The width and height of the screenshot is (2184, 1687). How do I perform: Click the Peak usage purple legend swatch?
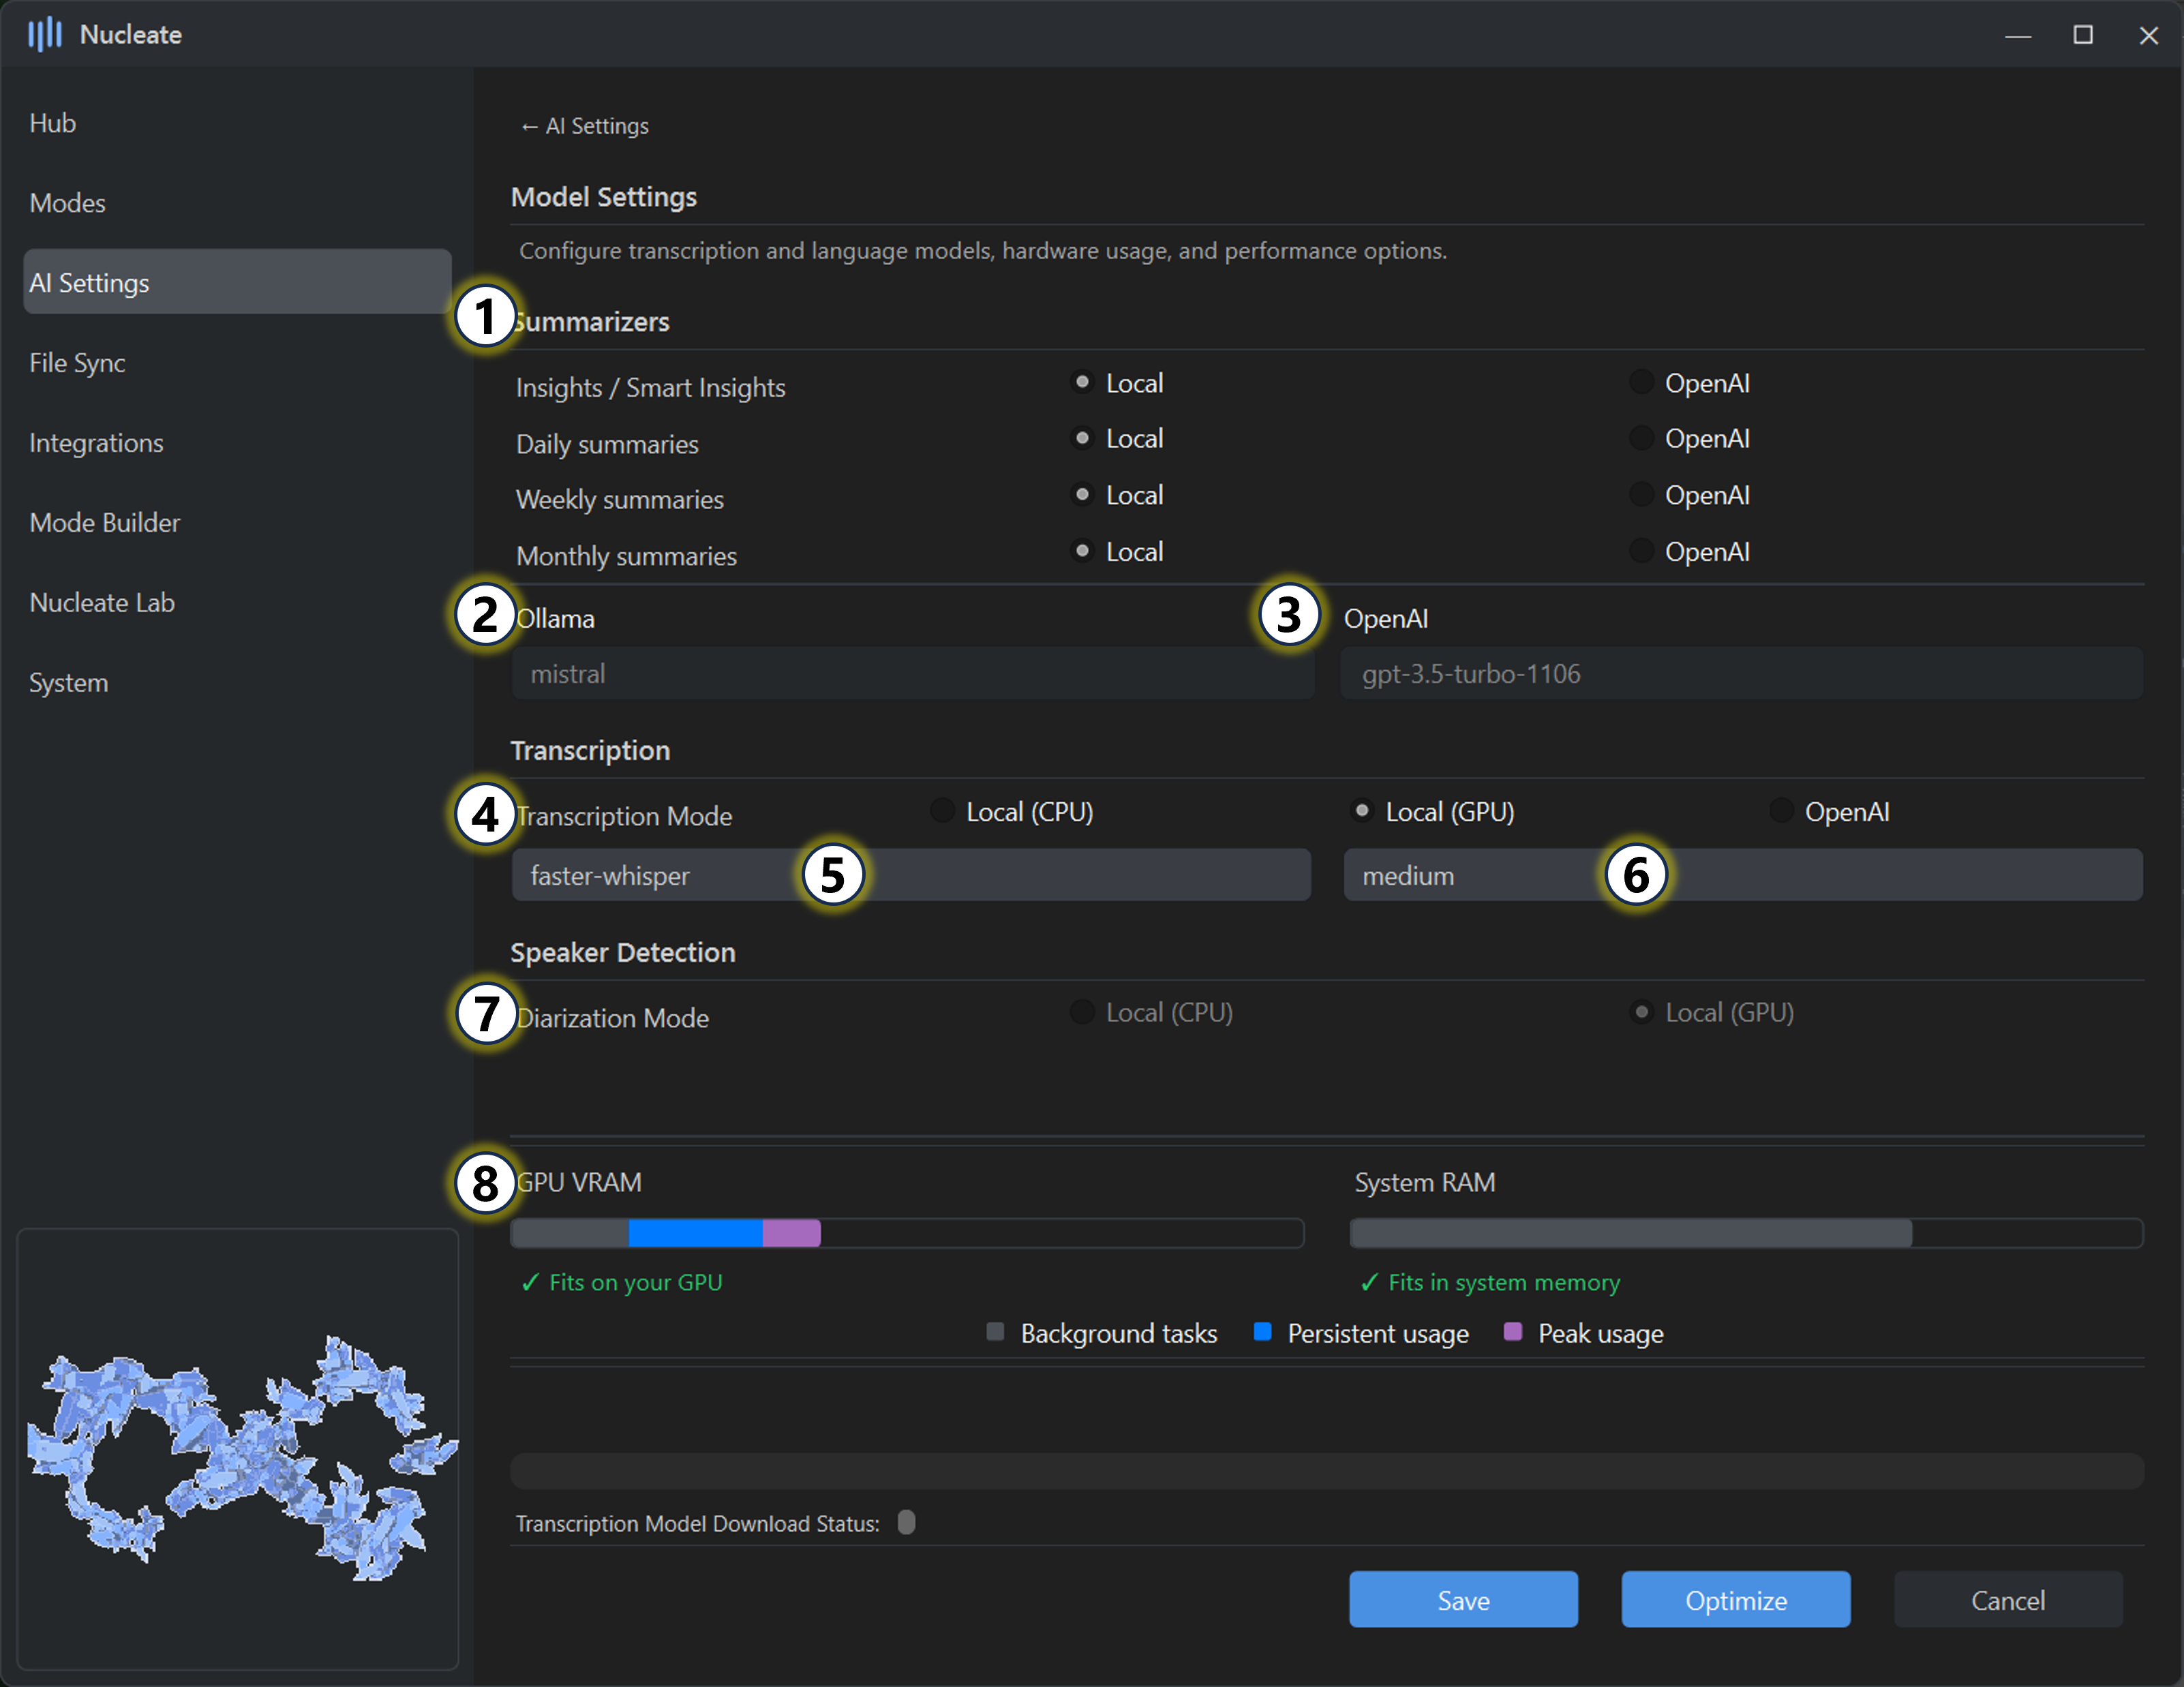click(1512, 1332)
